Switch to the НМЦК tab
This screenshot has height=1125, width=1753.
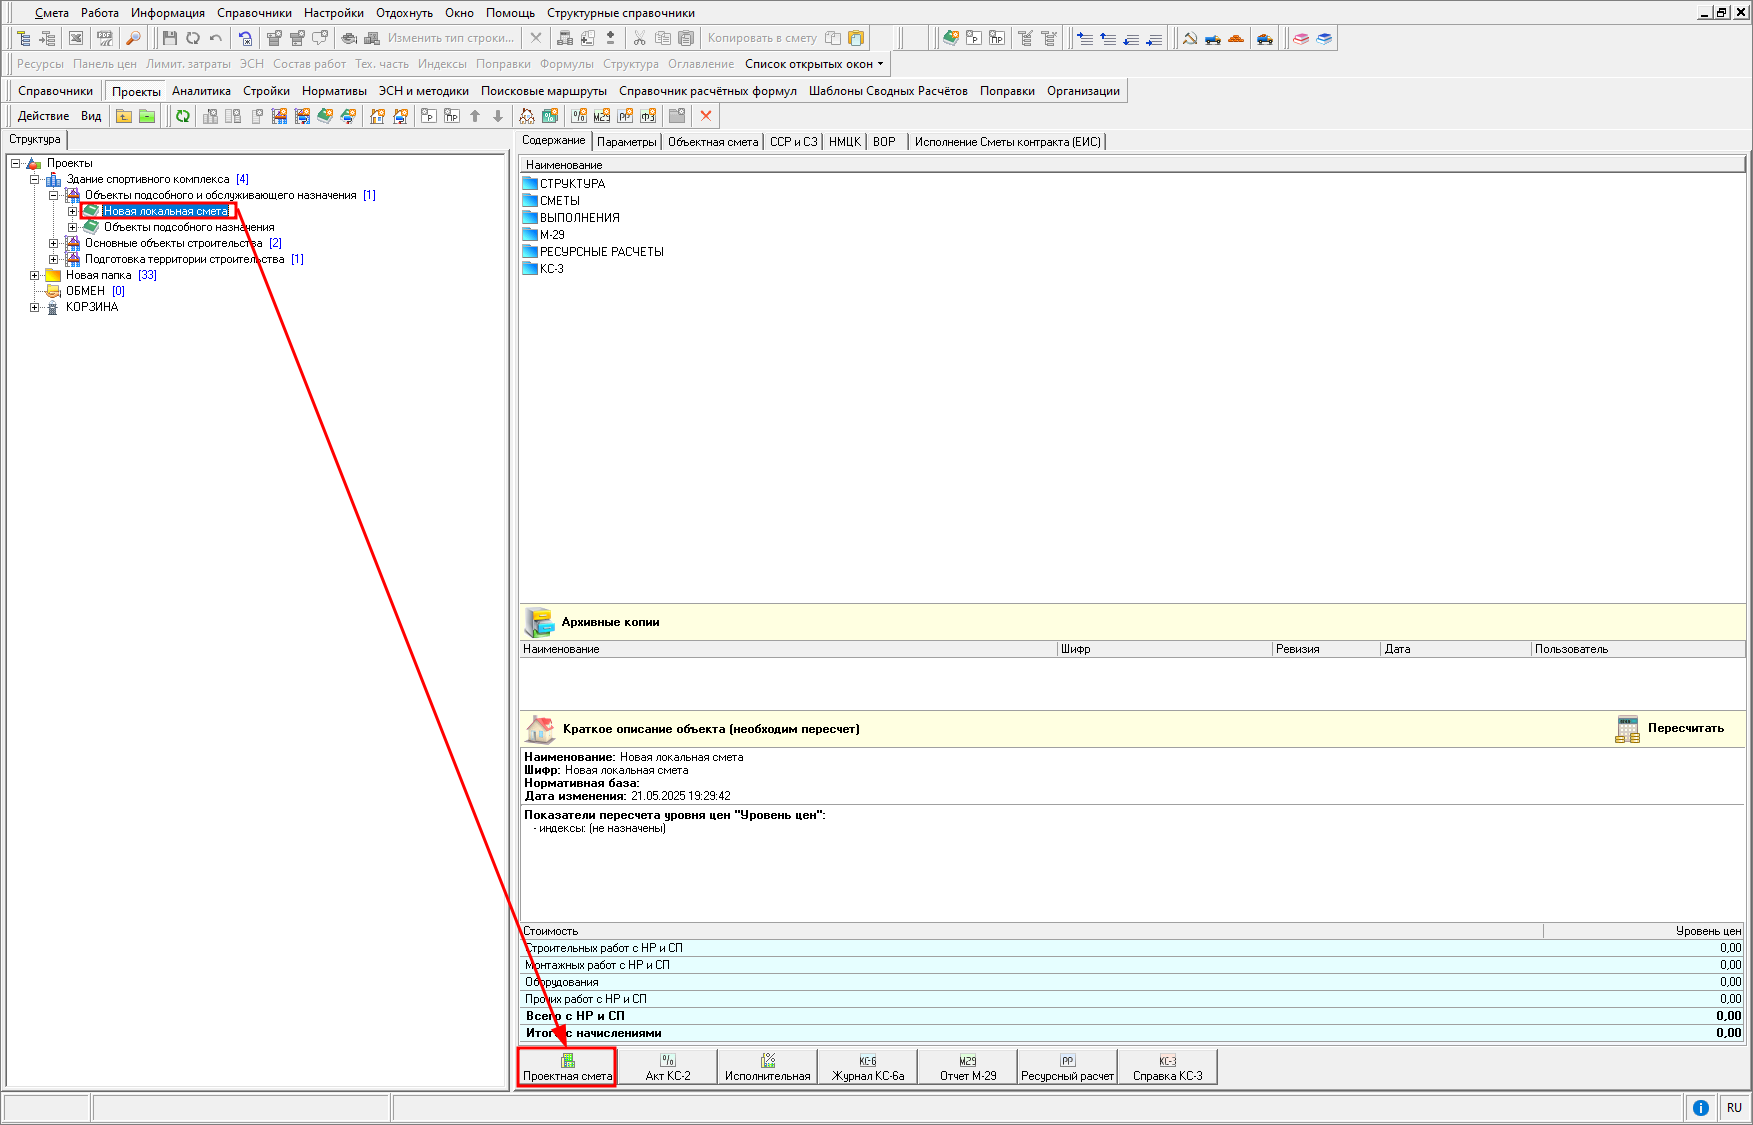pyautogui.click(x=844, y=142)
